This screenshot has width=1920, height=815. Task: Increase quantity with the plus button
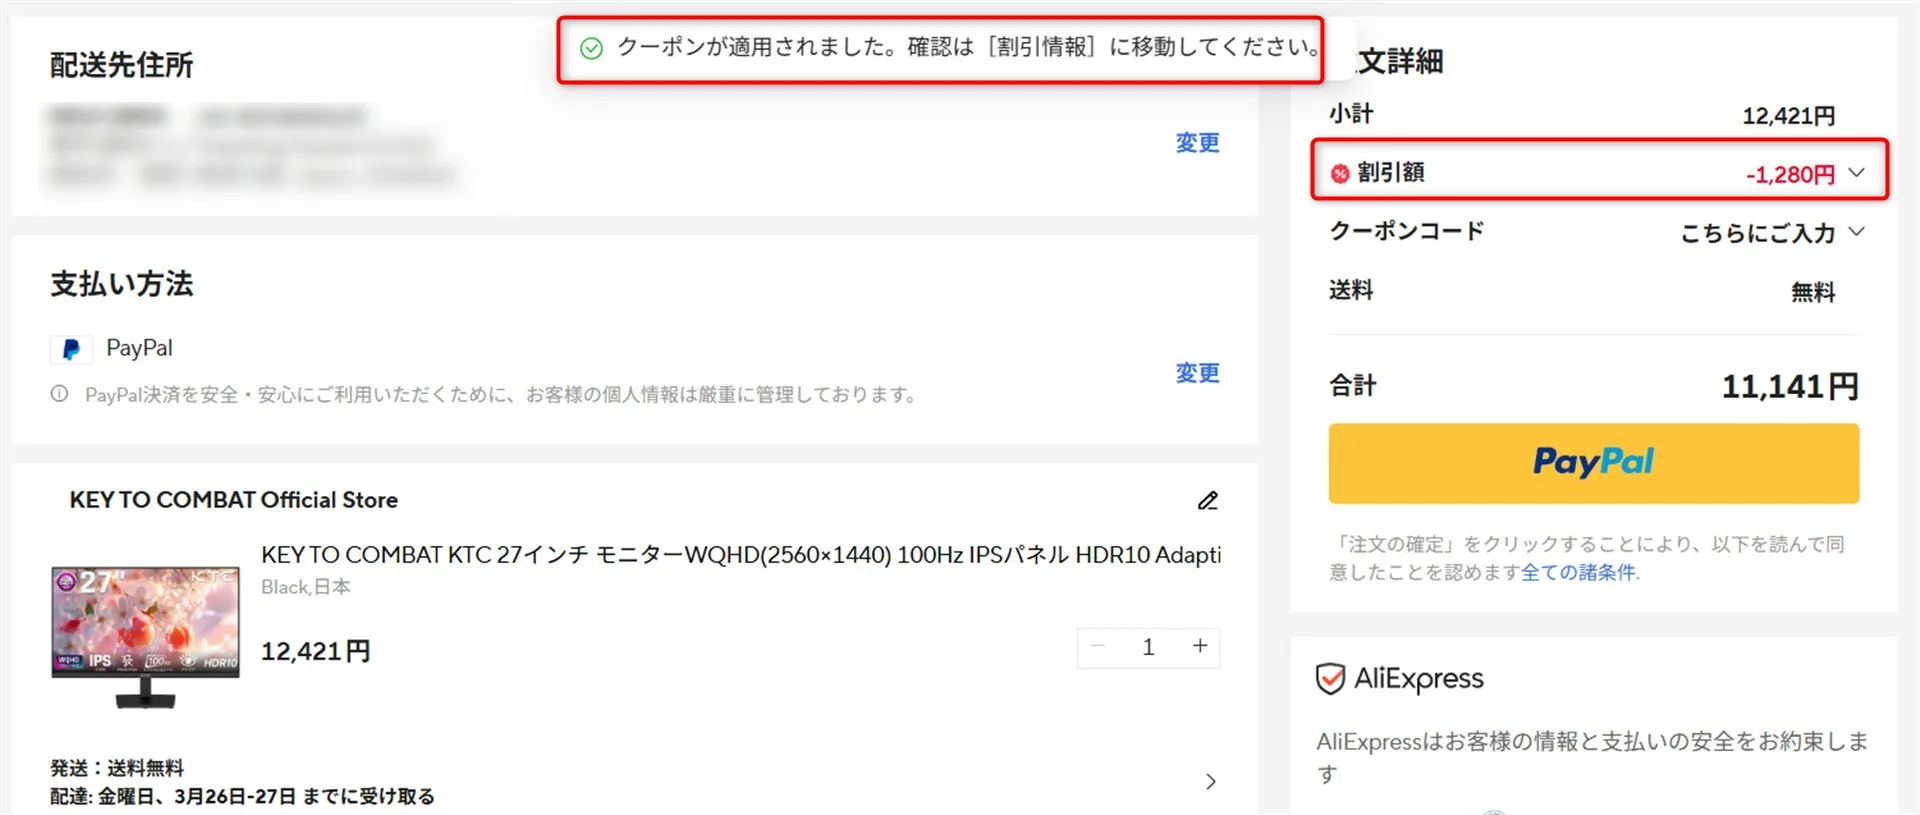(1200, 647)
